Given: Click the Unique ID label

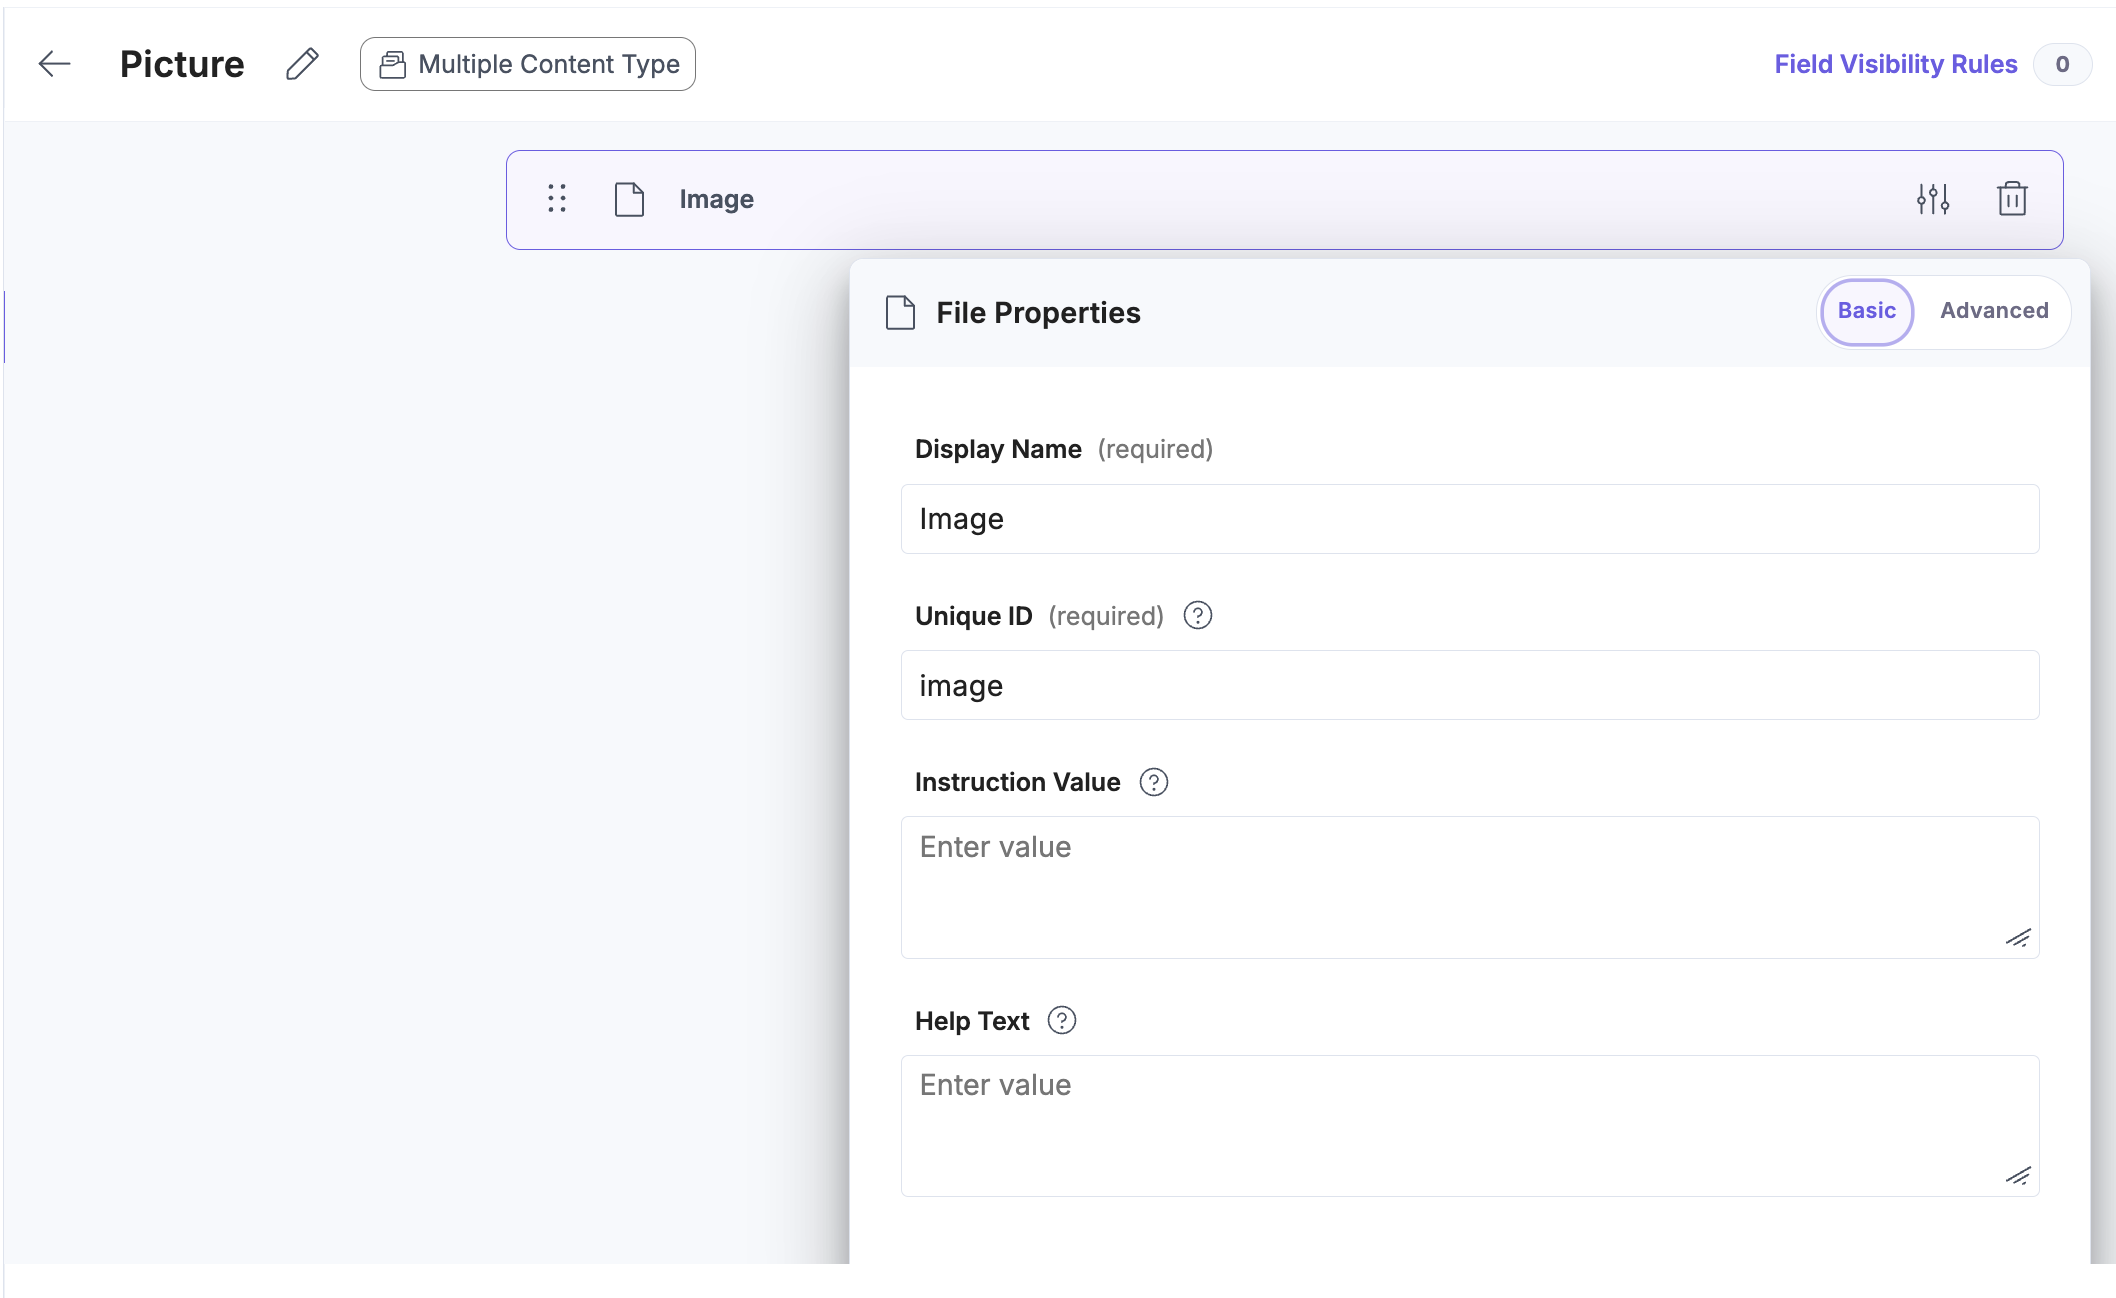Looking at the screenshot, I should [973, 616].
